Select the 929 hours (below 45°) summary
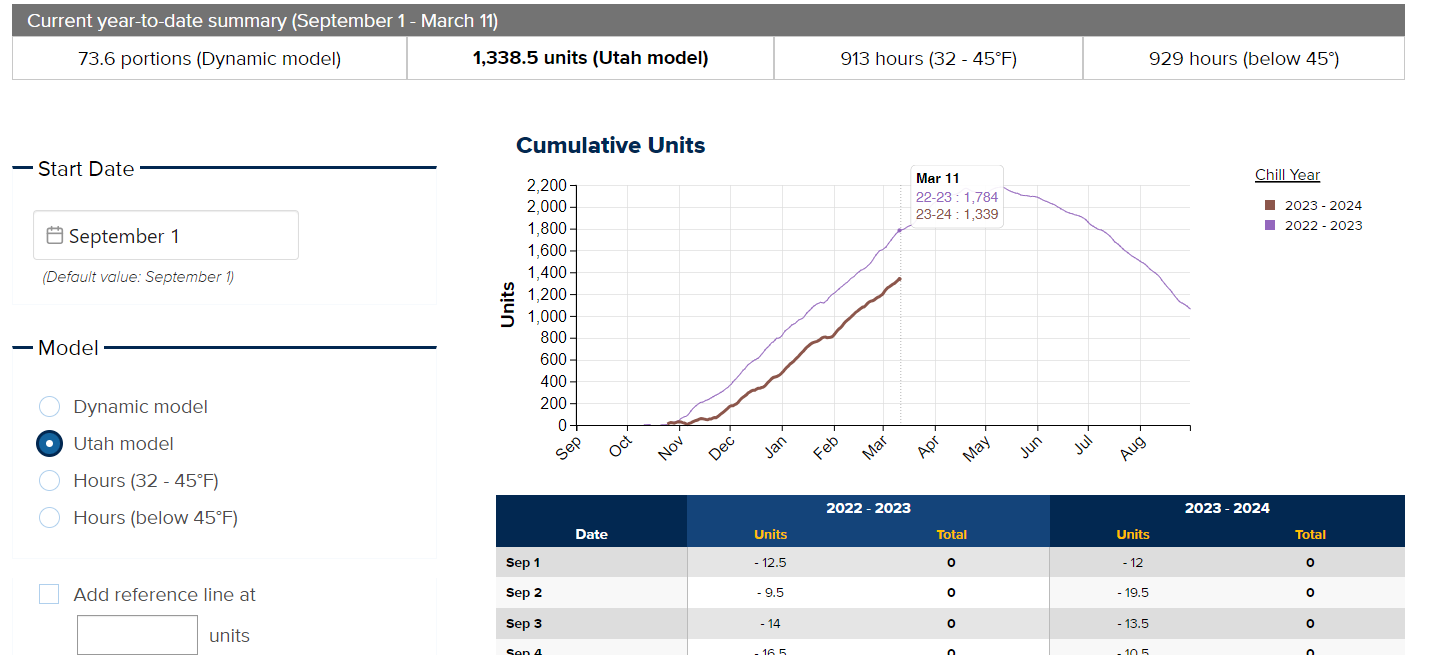The image size is (1430, 655). (1243, 59)
